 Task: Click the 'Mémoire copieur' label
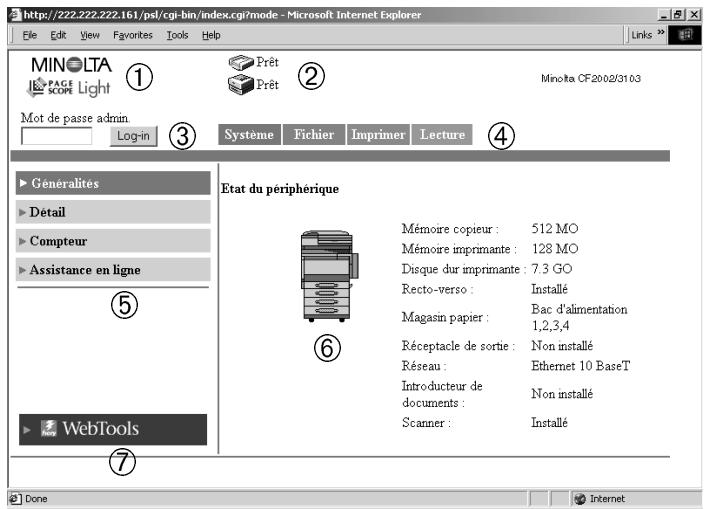[450, 229]
